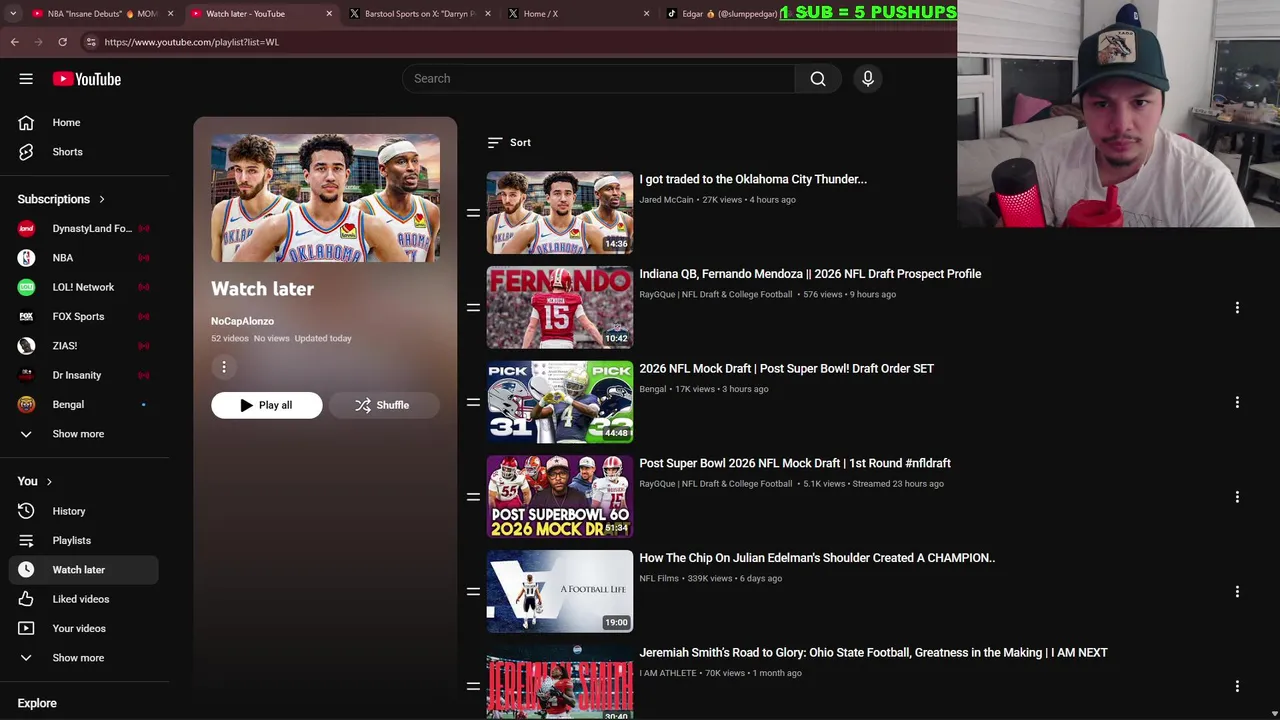The height and width of the screenshot is (720, 1280).
Task: Open the Post Superbowl 60 Mock Draft thumbnail
Action: point(560,496)
